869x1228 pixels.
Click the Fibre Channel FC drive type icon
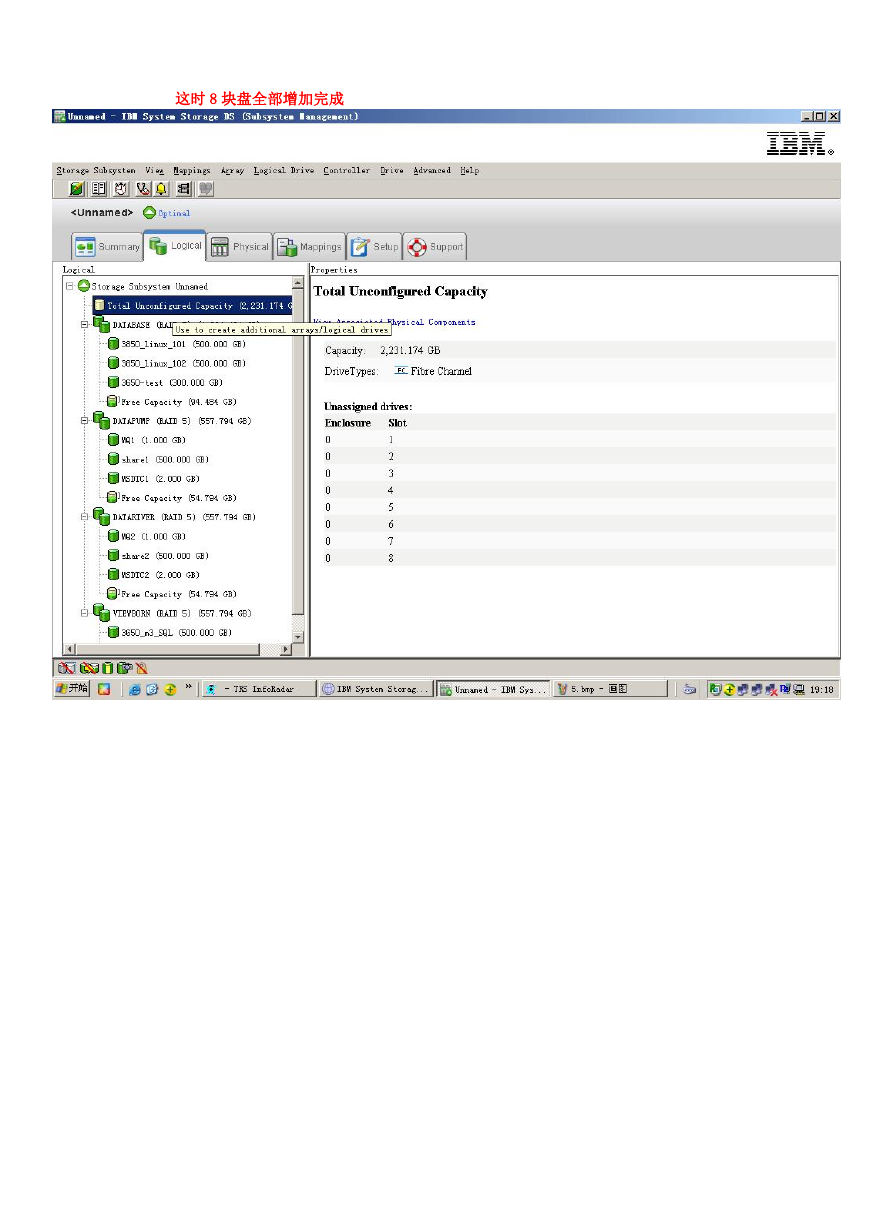(x=400, y=370)
